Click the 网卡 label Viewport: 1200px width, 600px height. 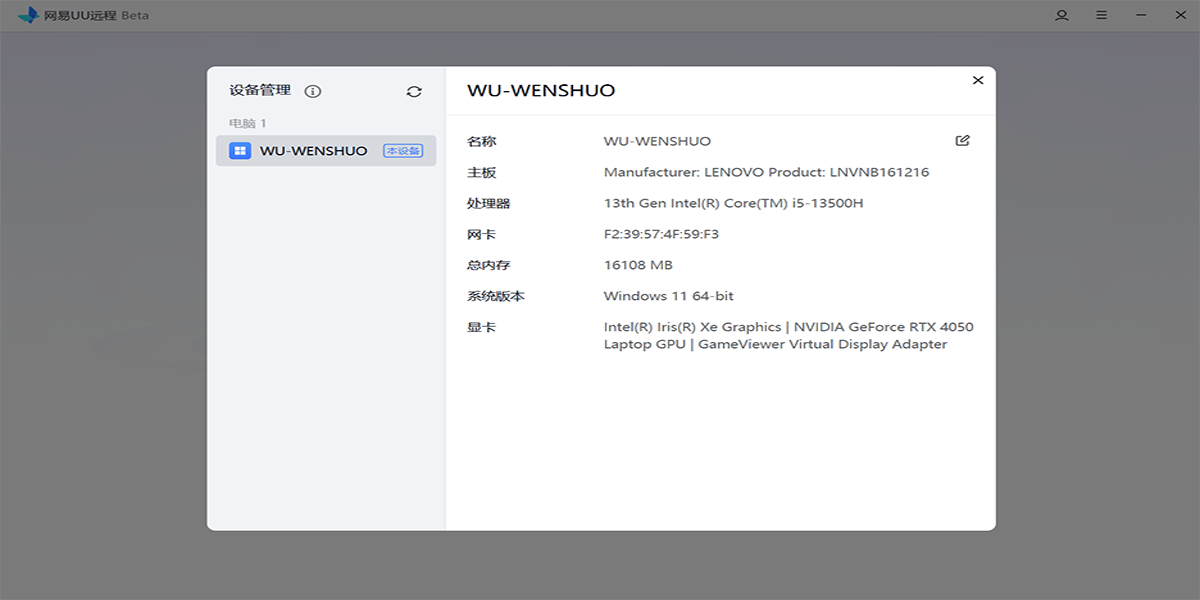[481, 234]
